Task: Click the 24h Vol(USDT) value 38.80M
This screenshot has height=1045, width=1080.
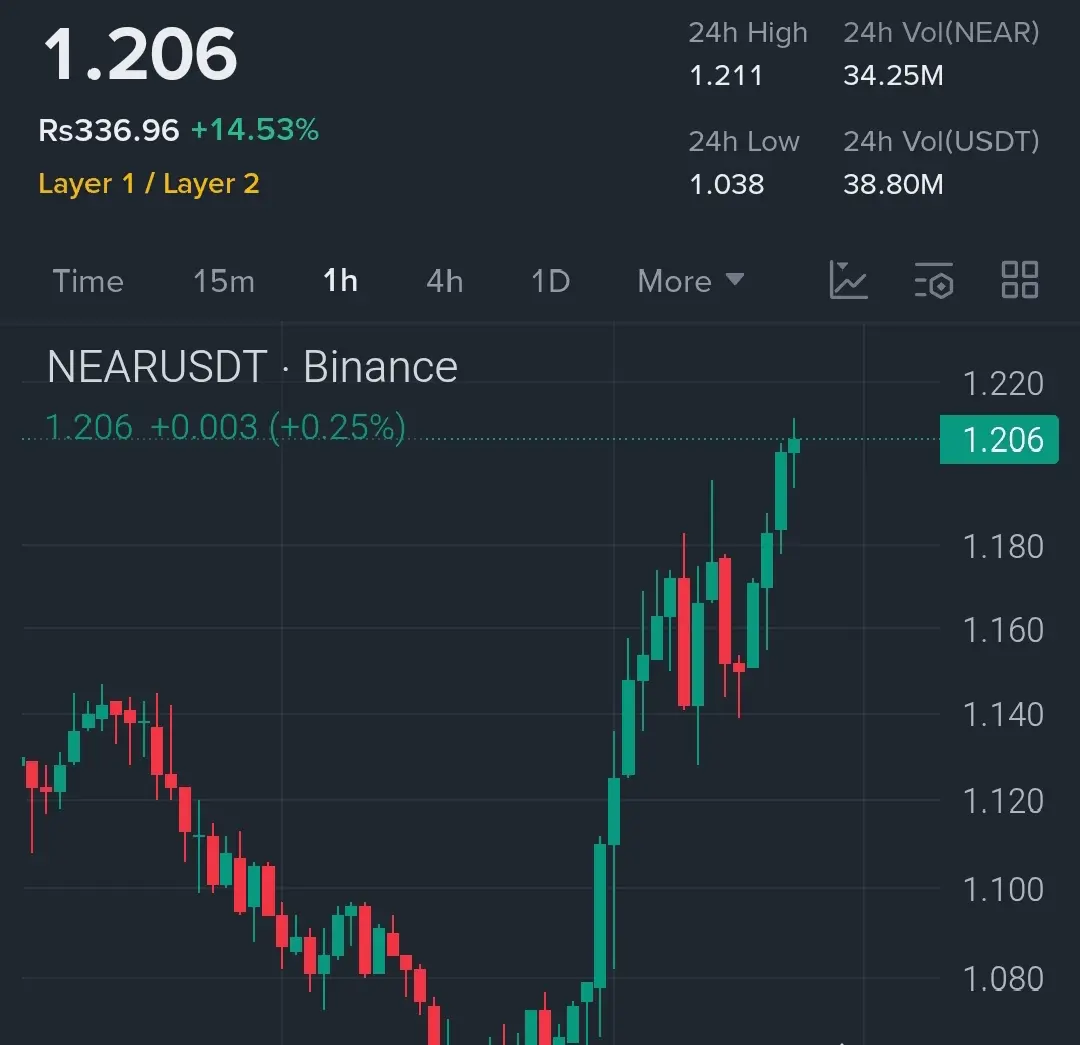Action: [893, 185]
